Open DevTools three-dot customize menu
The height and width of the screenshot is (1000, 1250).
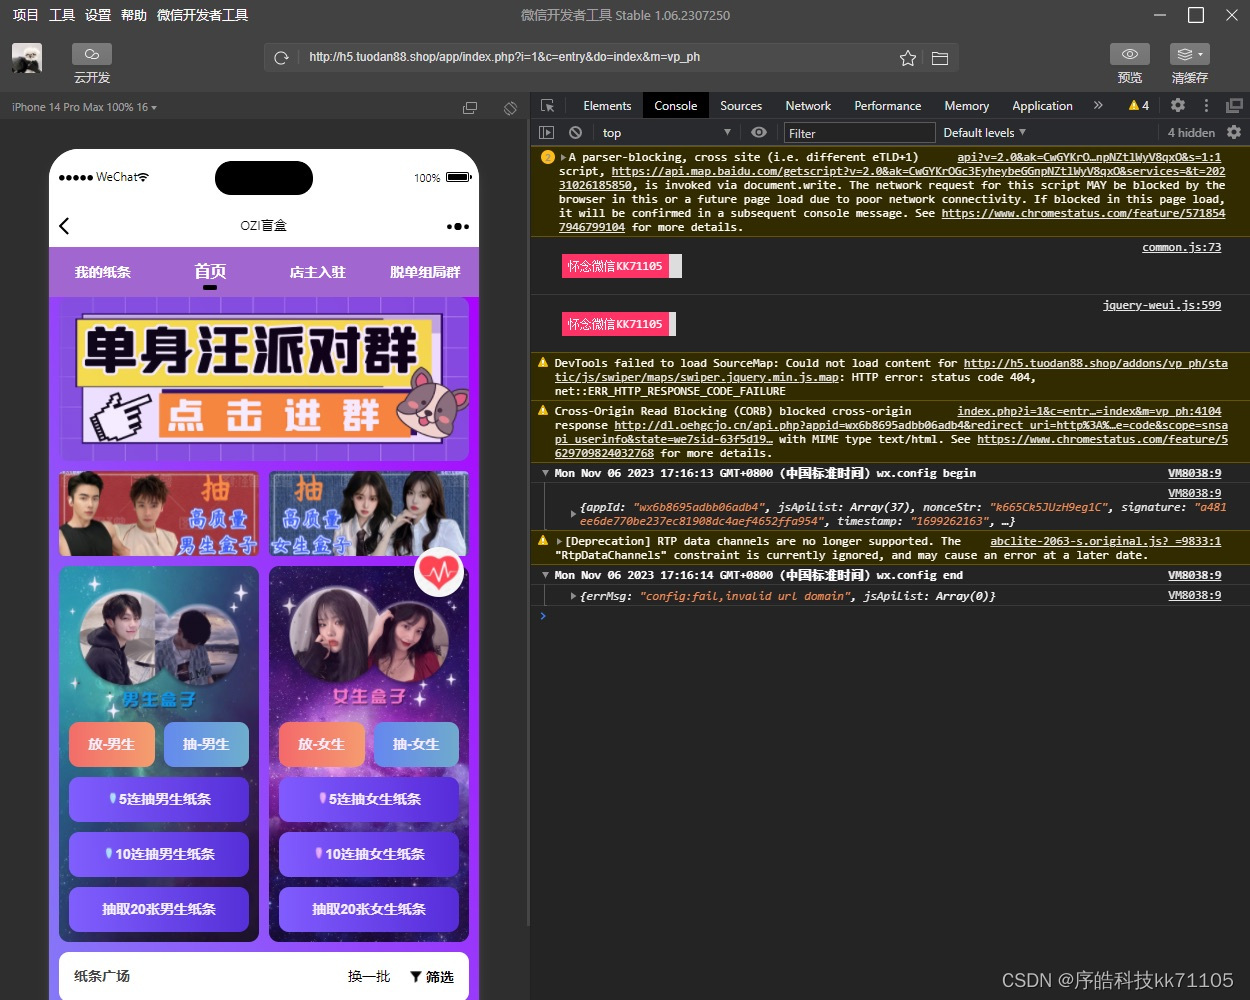coord(1206,105)
